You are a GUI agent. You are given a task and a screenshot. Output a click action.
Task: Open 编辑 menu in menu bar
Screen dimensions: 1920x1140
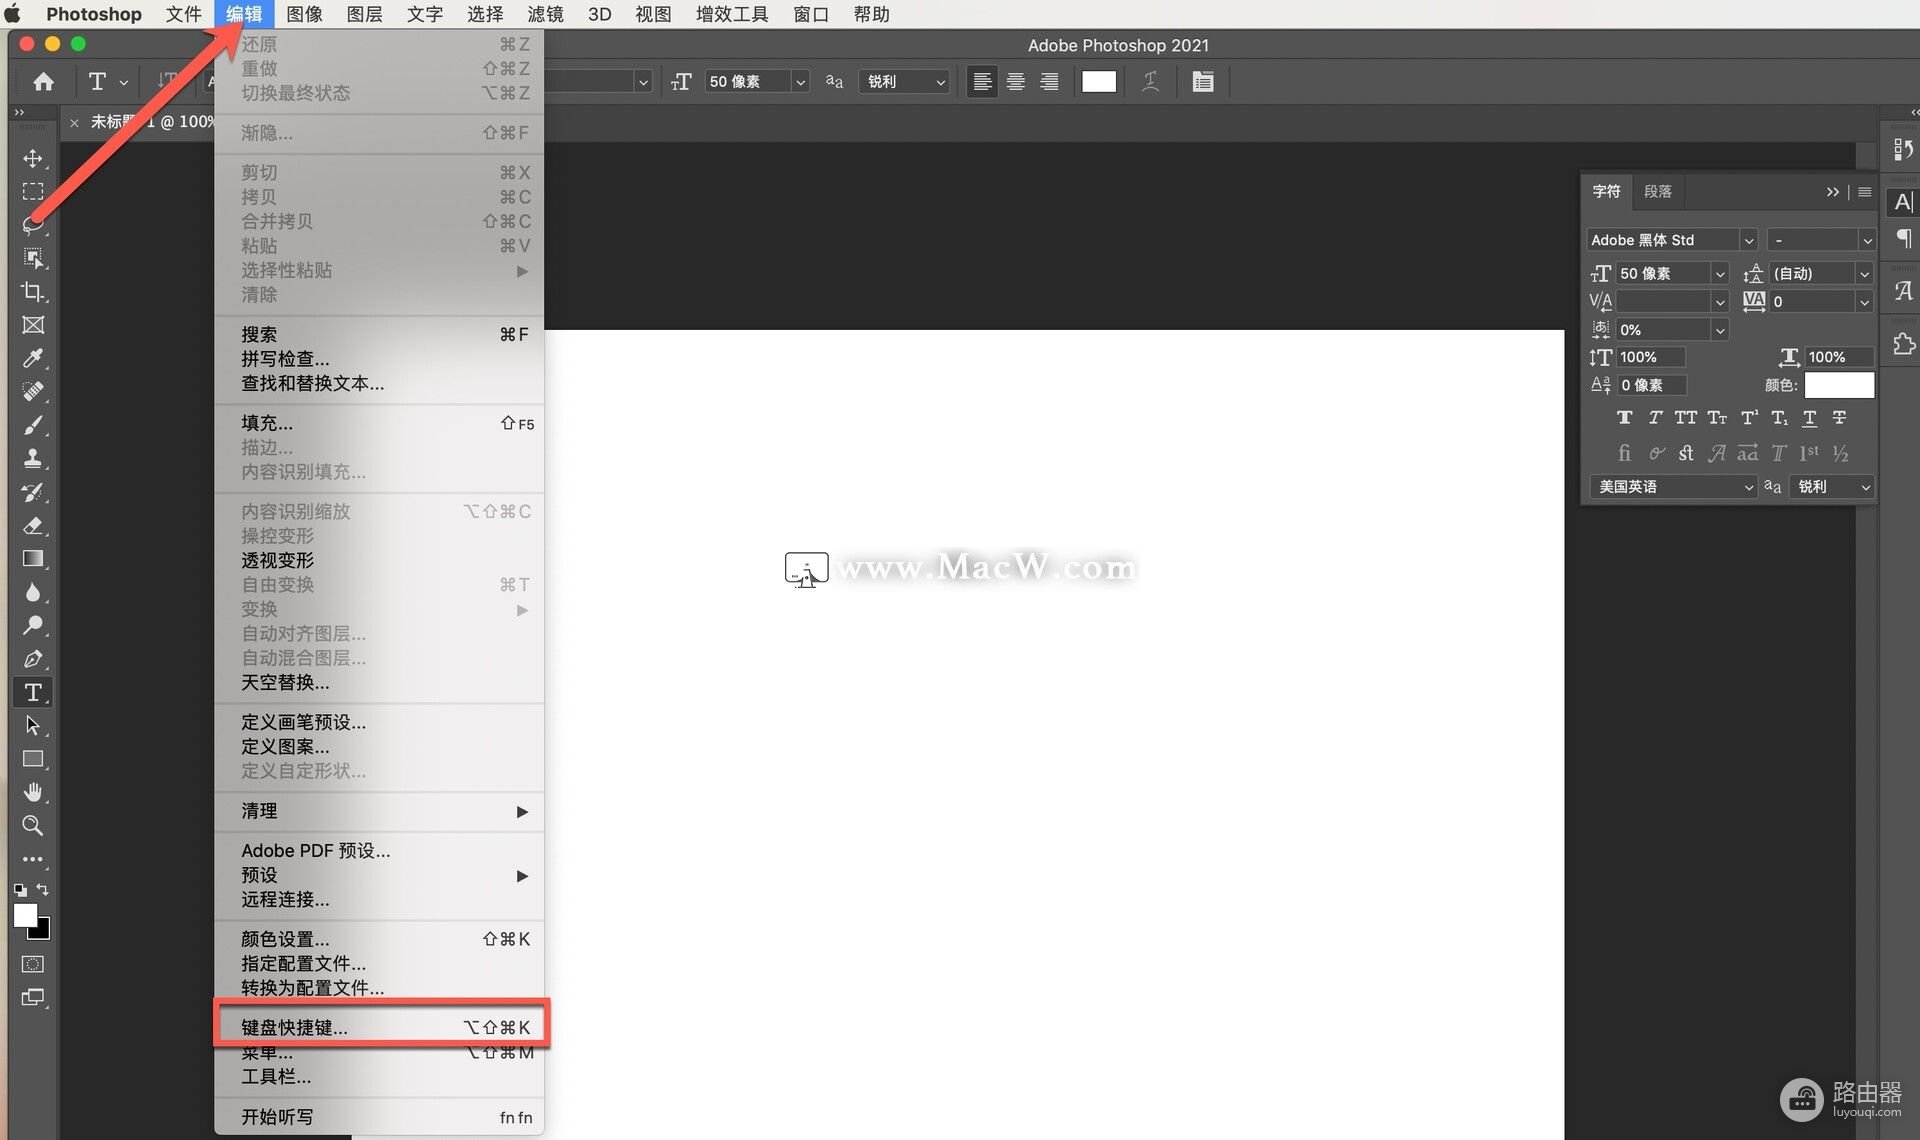pos(244,14)
